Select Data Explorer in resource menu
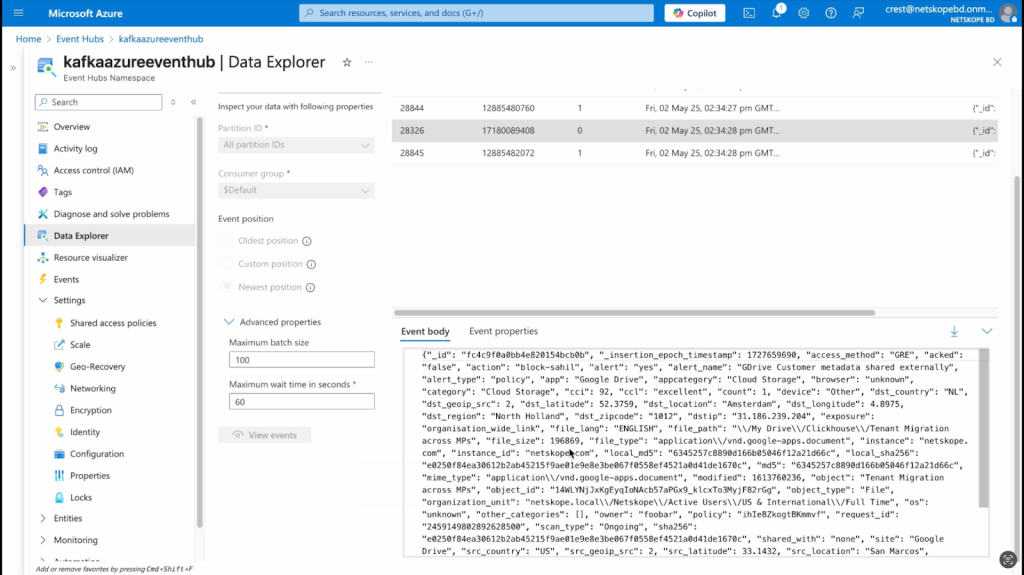The image size is (1024, 575). pos(110,235)
